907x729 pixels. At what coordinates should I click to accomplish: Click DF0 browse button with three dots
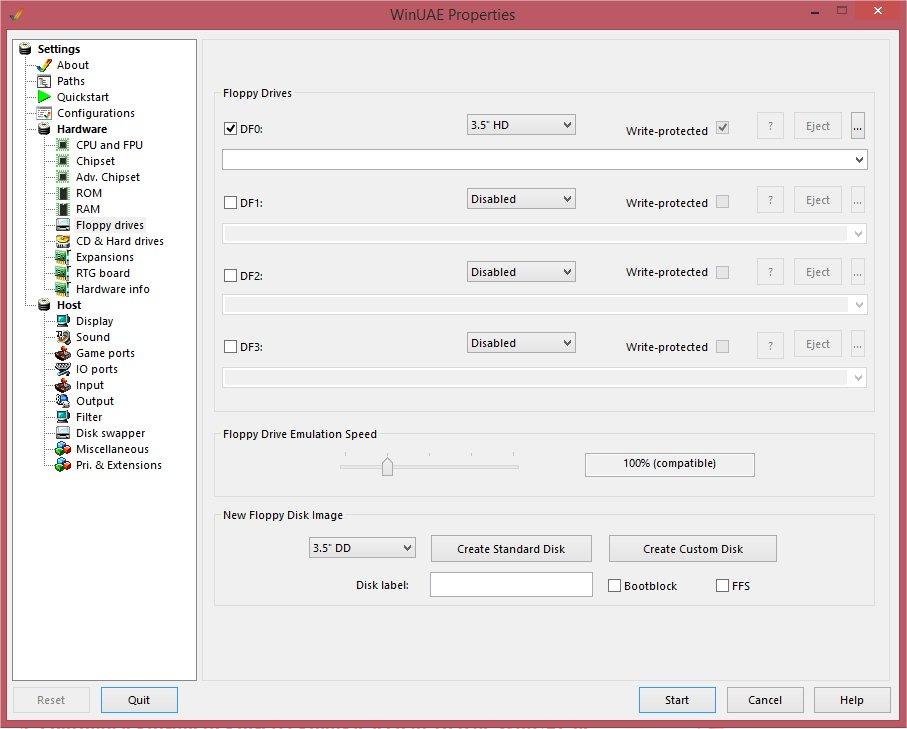point(858,126)
